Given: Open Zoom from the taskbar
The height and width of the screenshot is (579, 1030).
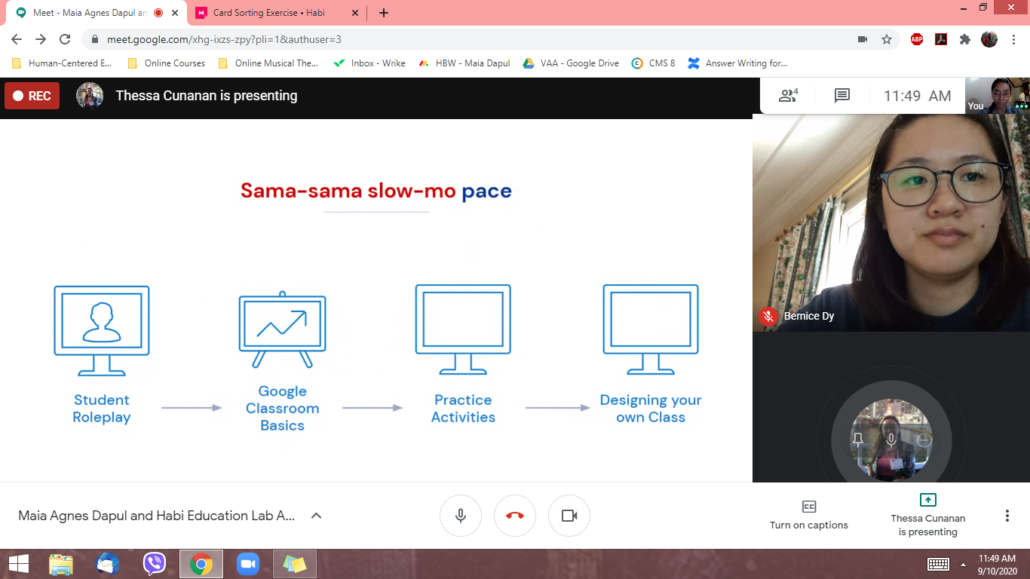Looking at the screenshot, I should coord(248,564).
